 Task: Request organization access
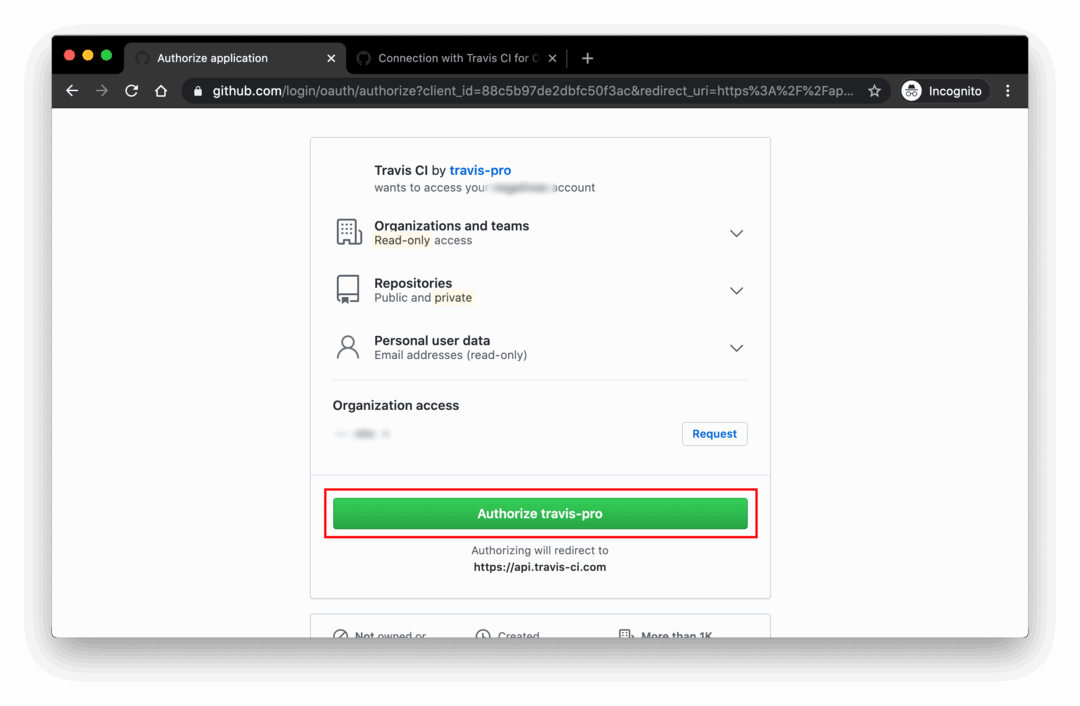[714, 434]
